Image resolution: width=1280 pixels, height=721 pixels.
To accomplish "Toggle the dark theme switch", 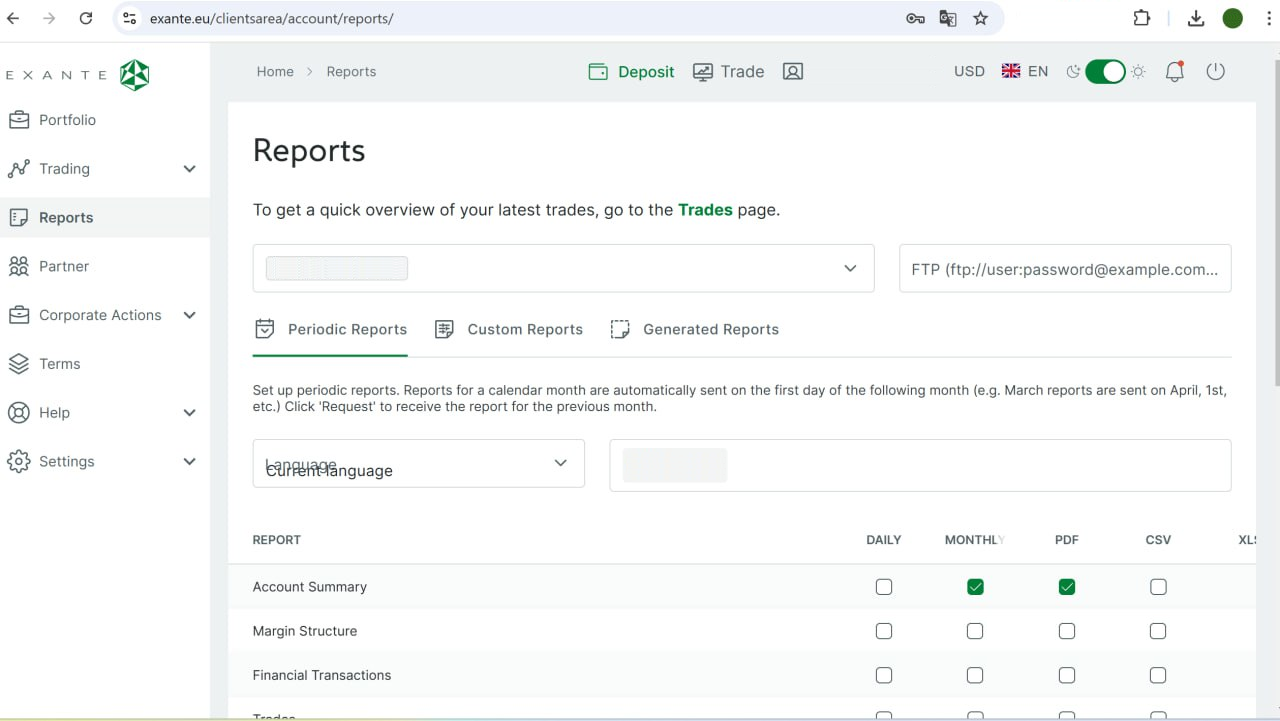I will point(1106,71).
